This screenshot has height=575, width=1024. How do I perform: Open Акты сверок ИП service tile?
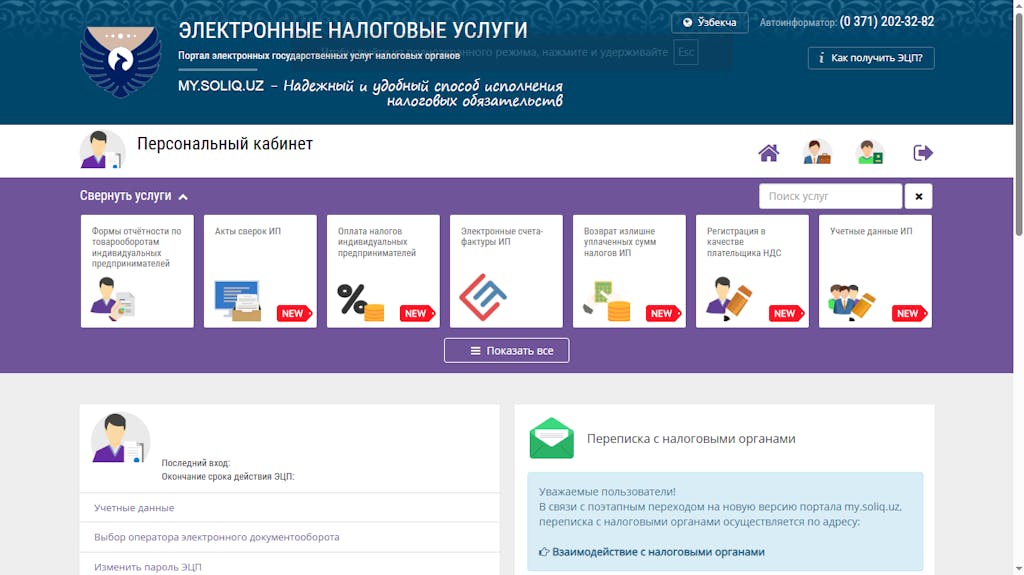point(260,271)
